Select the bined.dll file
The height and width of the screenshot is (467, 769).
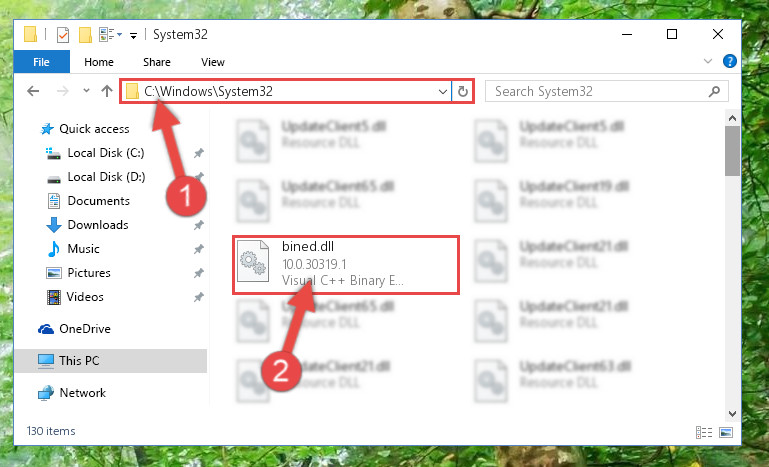pos(345,265)
